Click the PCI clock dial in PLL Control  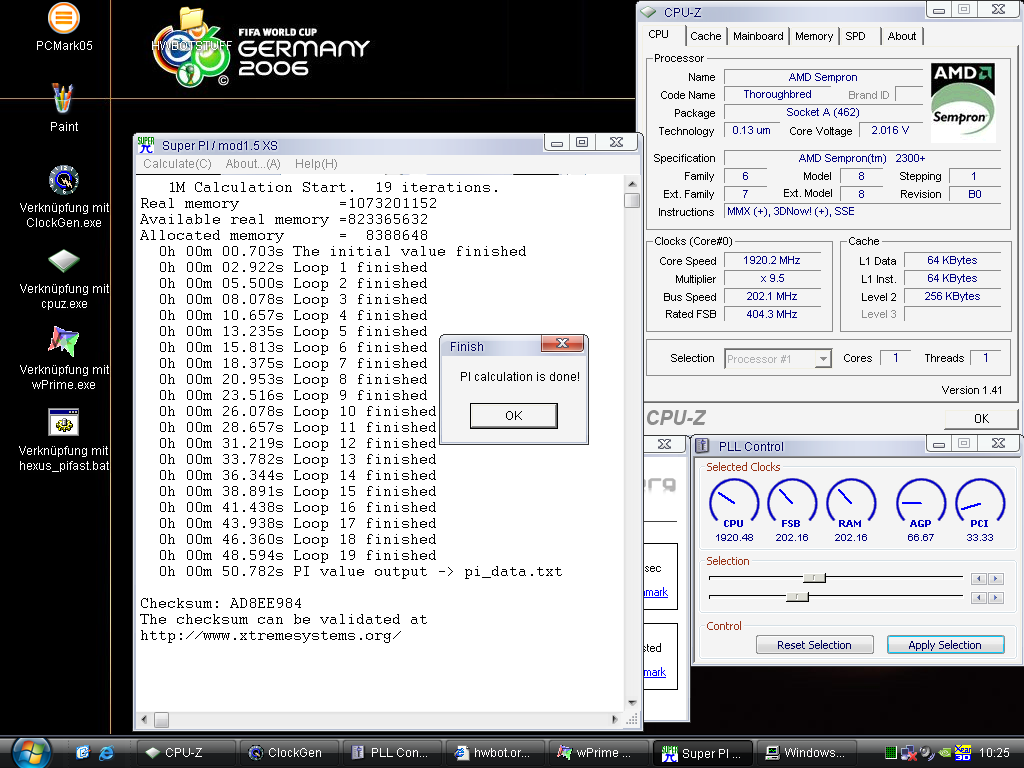[x=980, y=503]
